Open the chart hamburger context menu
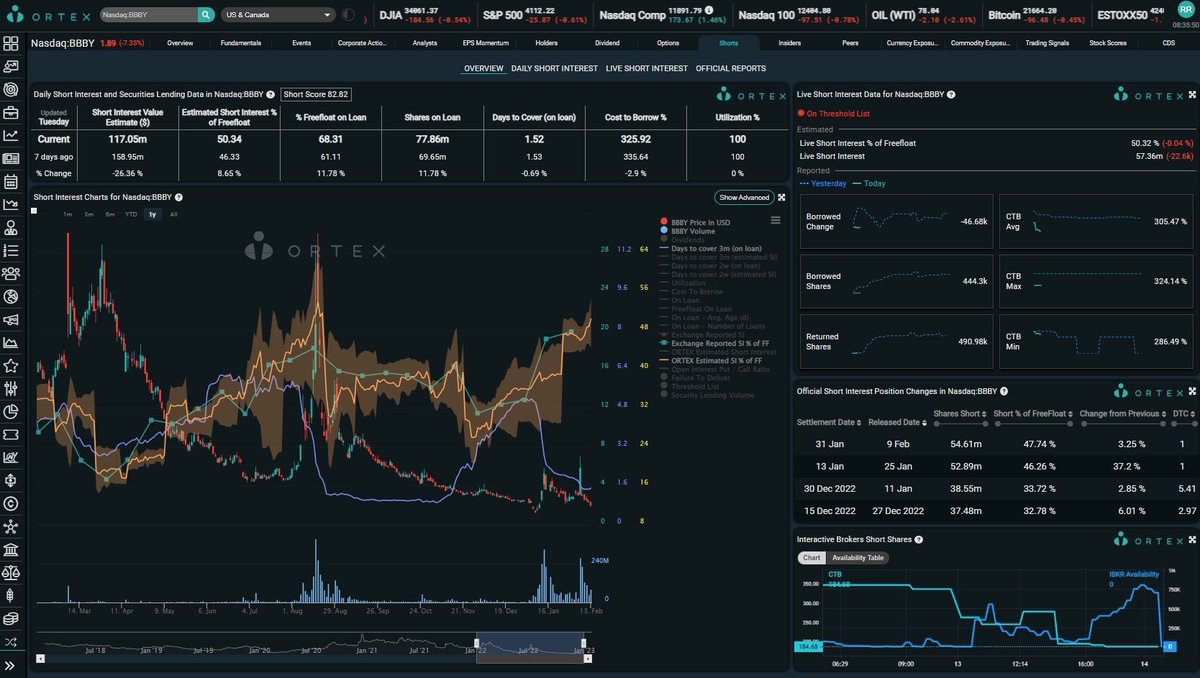Viewport: 1200px width, 678px height. pyautogui.click(x=775, y=220)
